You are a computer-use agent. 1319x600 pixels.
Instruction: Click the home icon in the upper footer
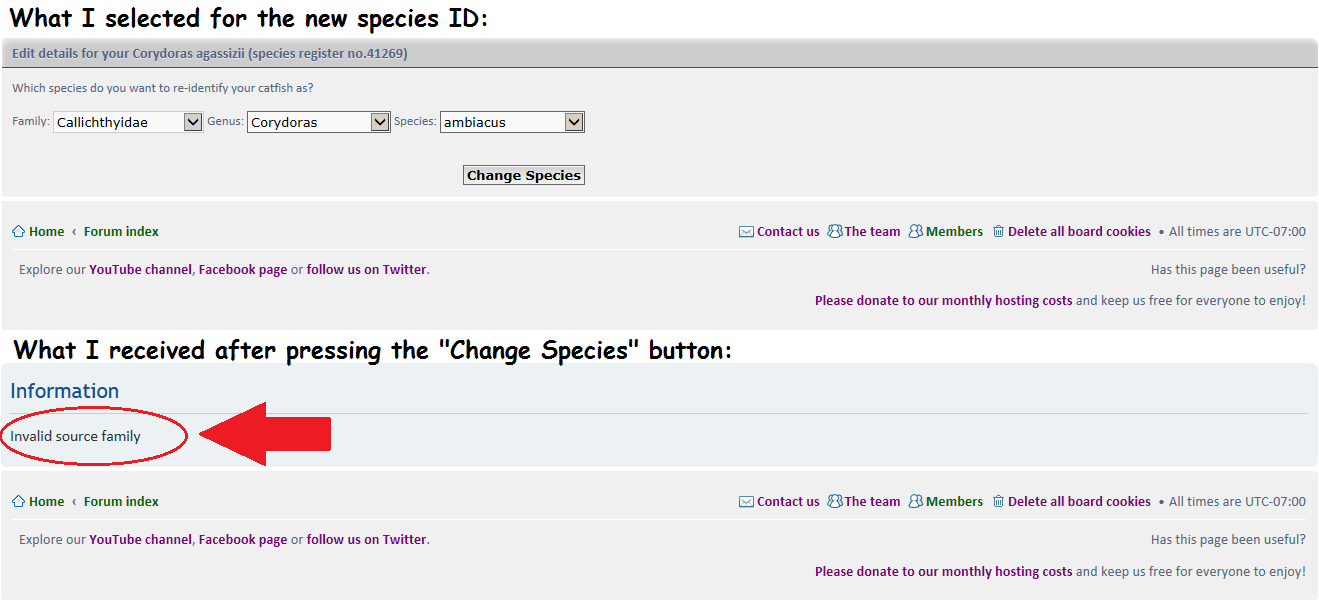(x=18, y=231)
